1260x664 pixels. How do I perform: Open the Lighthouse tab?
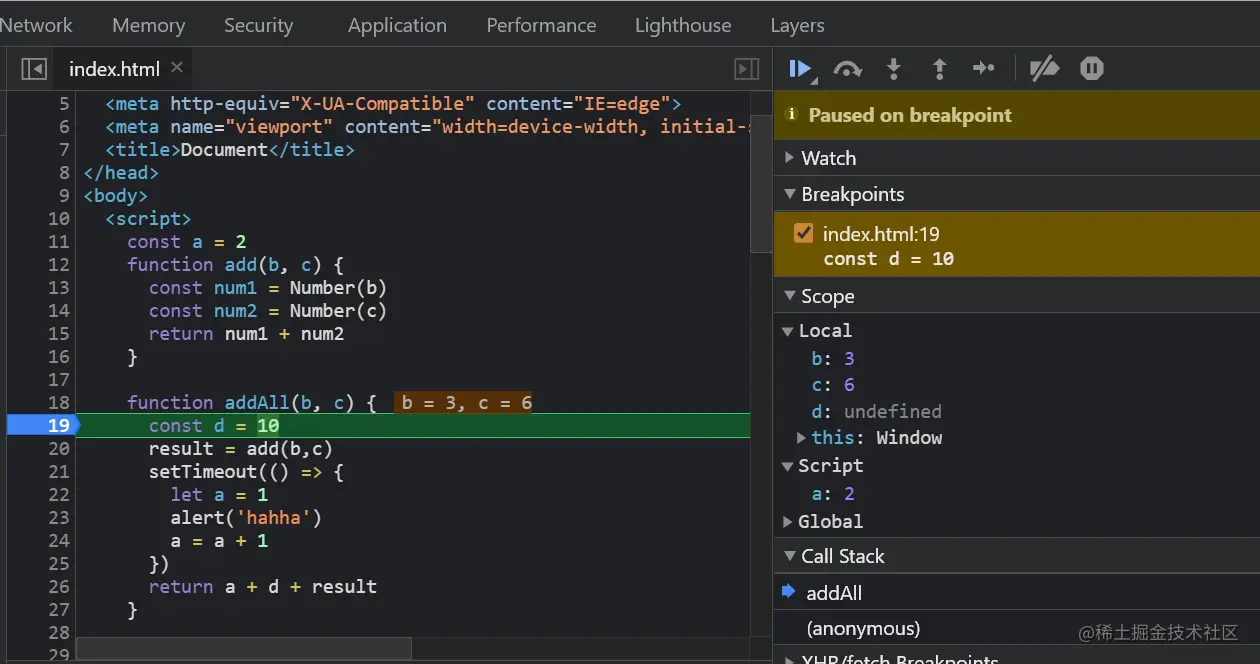683,25
